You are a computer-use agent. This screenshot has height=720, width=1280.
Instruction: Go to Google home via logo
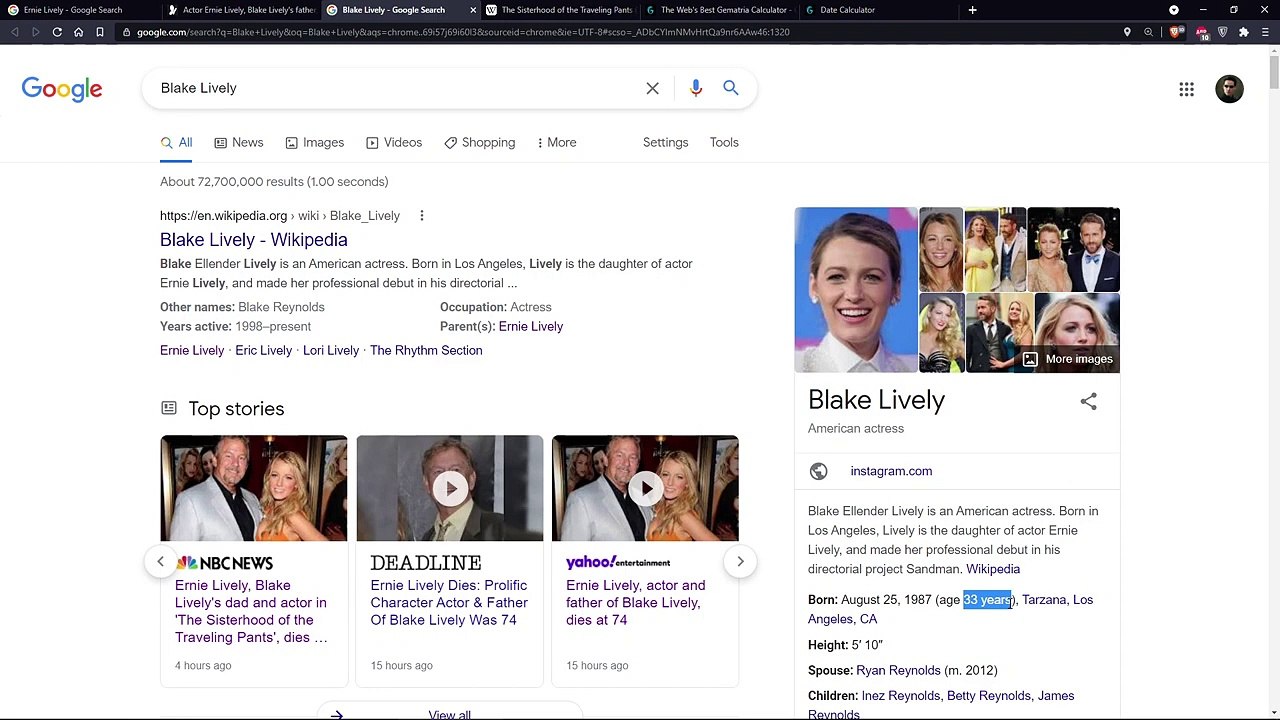62,89
